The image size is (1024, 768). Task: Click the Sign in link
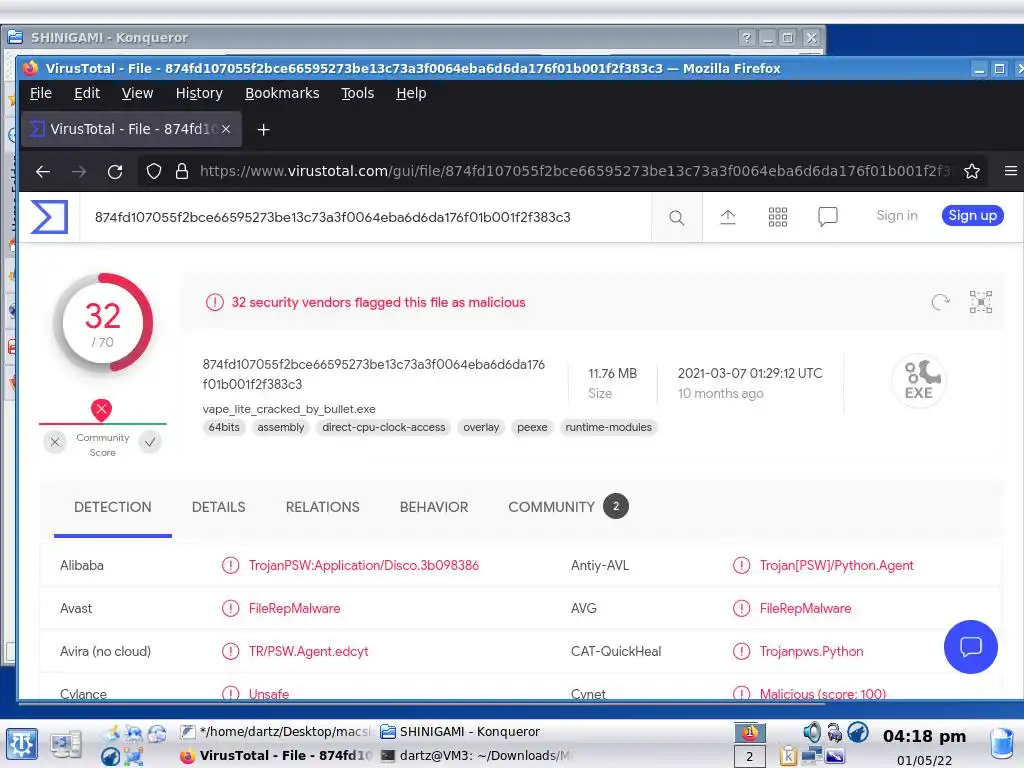(897, 216)
